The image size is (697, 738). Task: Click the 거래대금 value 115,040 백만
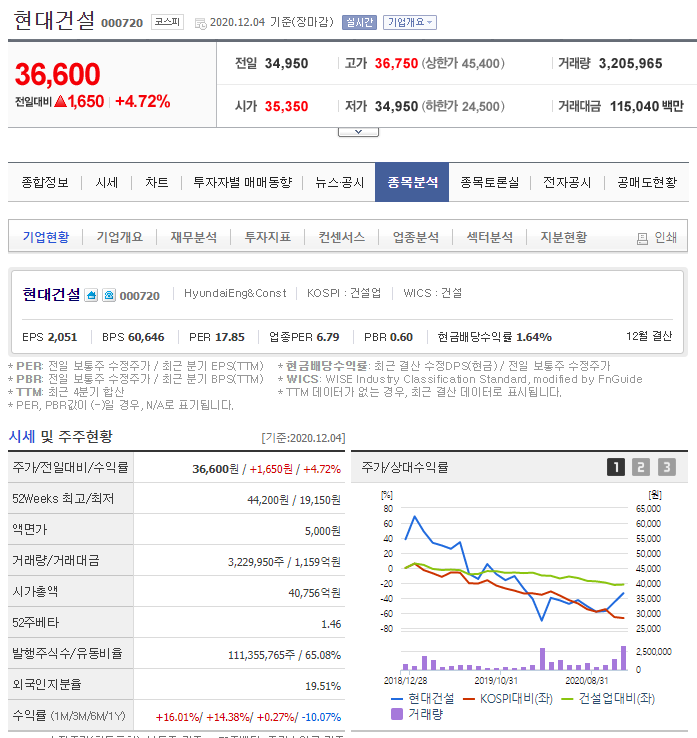(646, 106)
